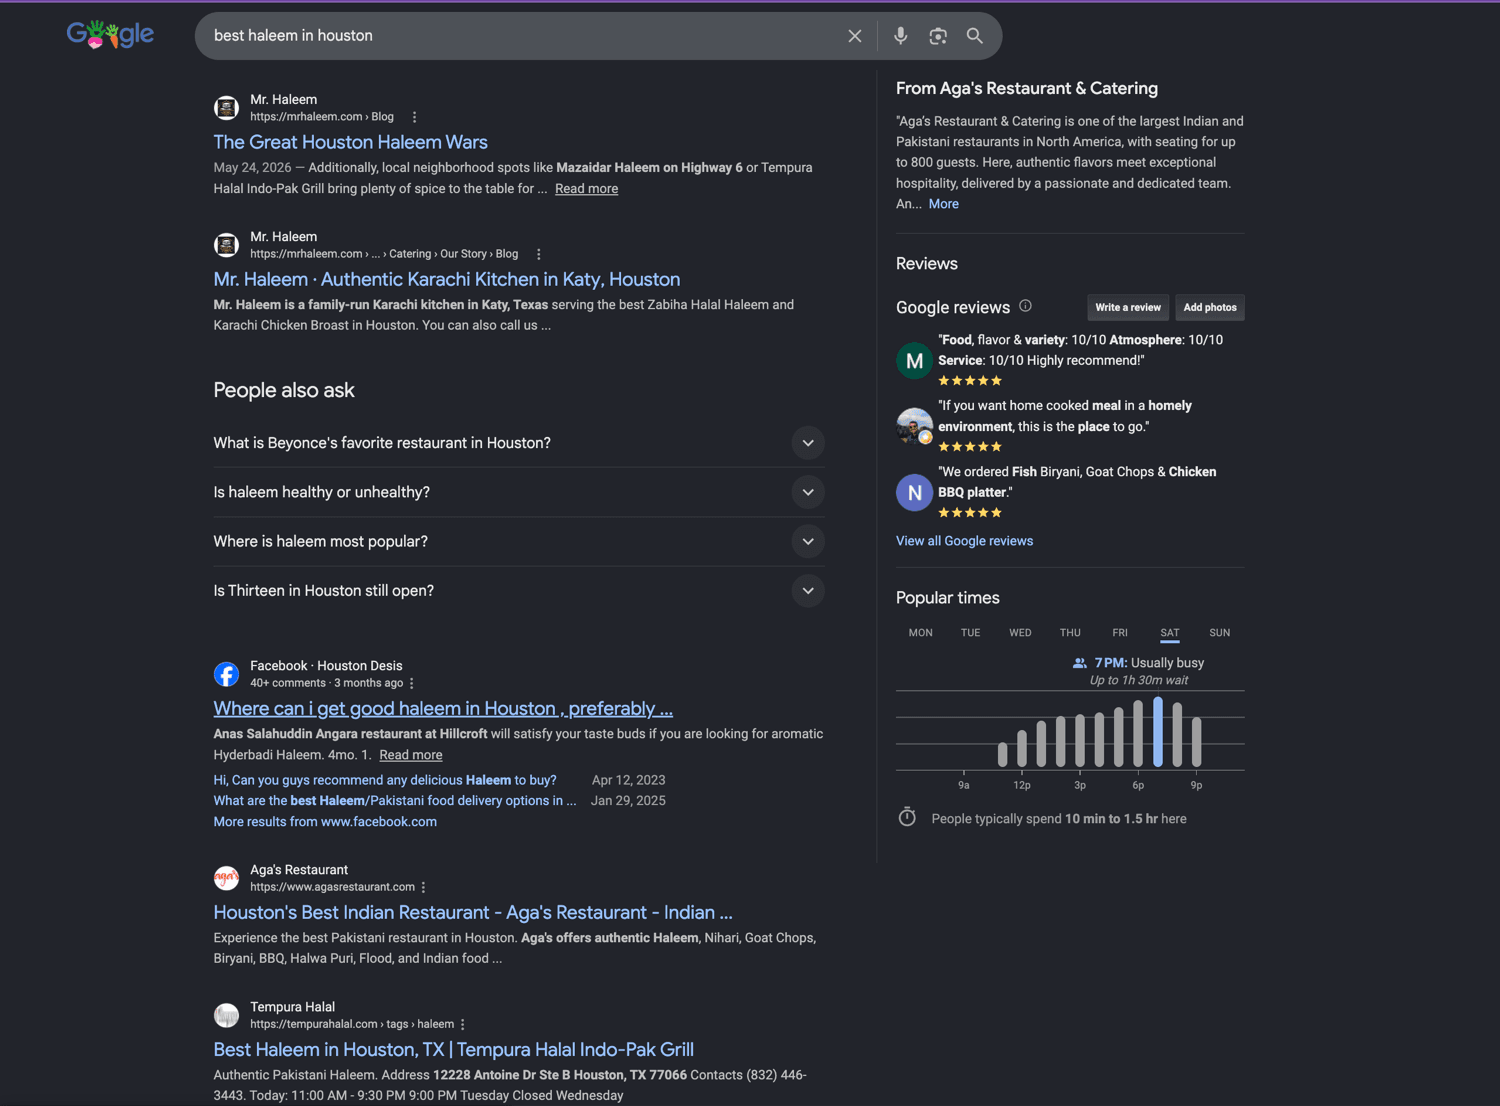Expand "Is Thirteen in Houston still open?"

pos(518,590)
